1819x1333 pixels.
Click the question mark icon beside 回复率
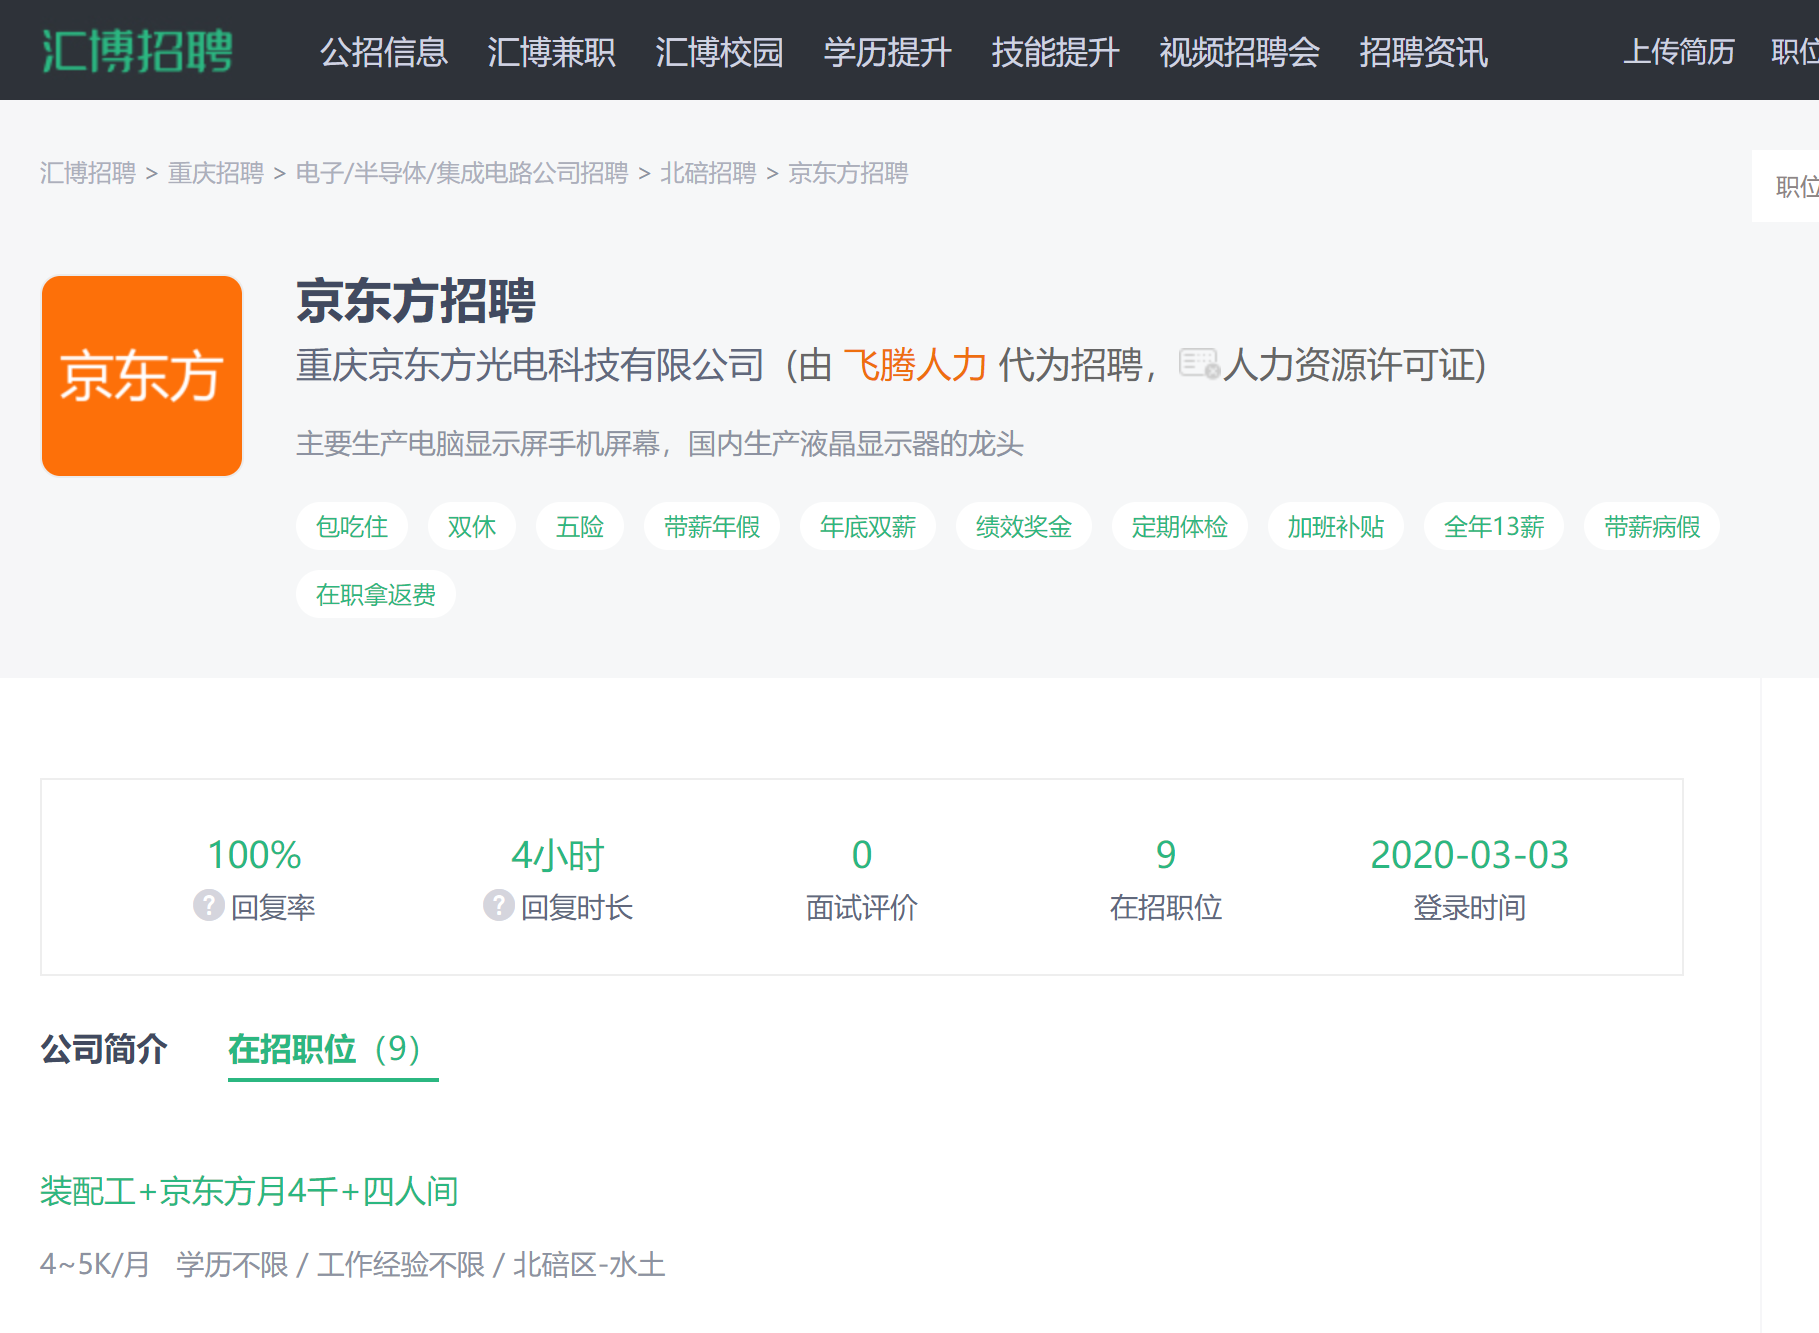(208, 905)
